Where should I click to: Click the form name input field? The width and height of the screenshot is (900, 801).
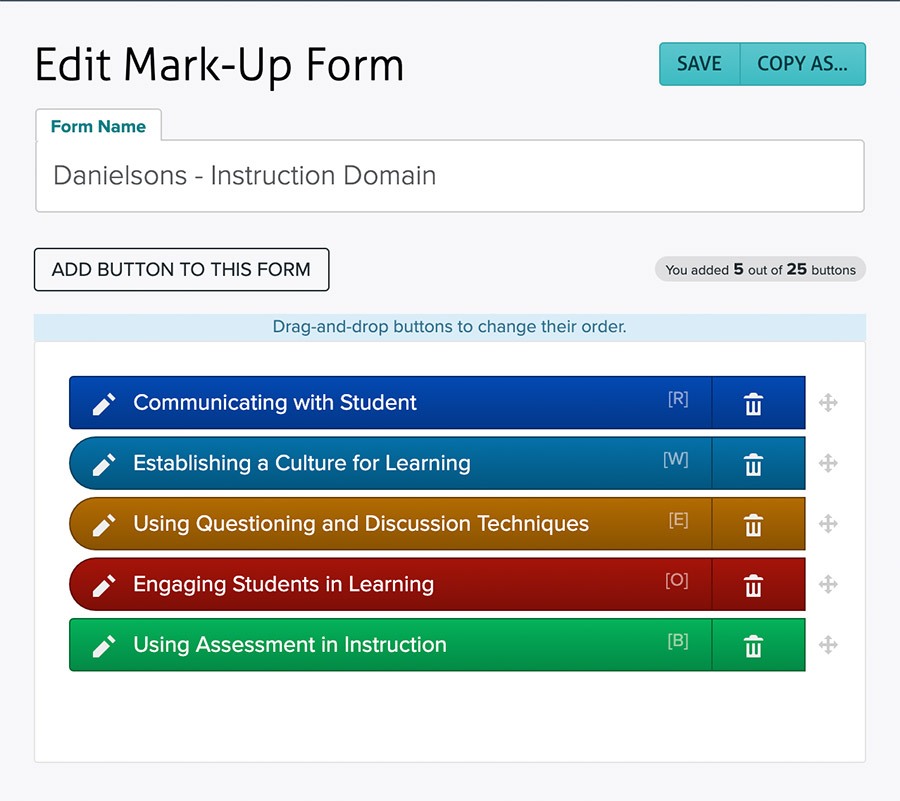[450, 176]
